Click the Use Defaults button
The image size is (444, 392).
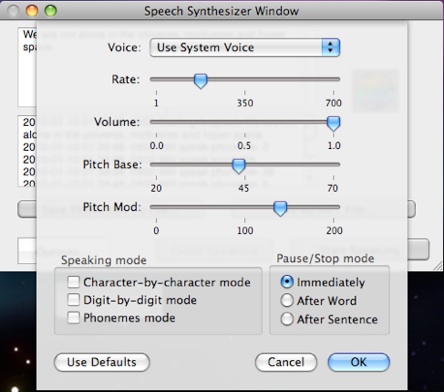pyautogui.click(x=102, y=362)
